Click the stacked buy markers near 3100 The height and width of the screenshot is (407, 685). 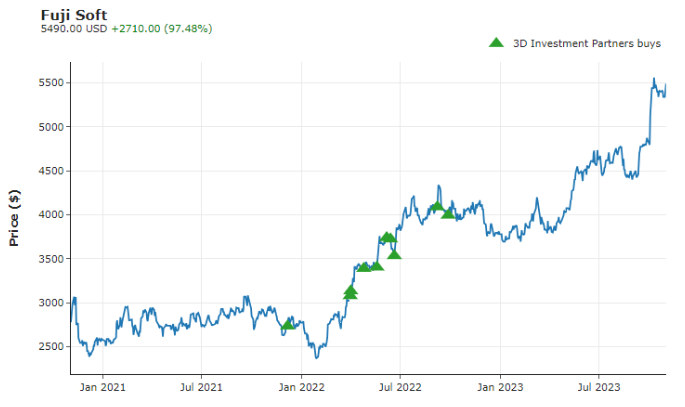click(x=350, y=292)
